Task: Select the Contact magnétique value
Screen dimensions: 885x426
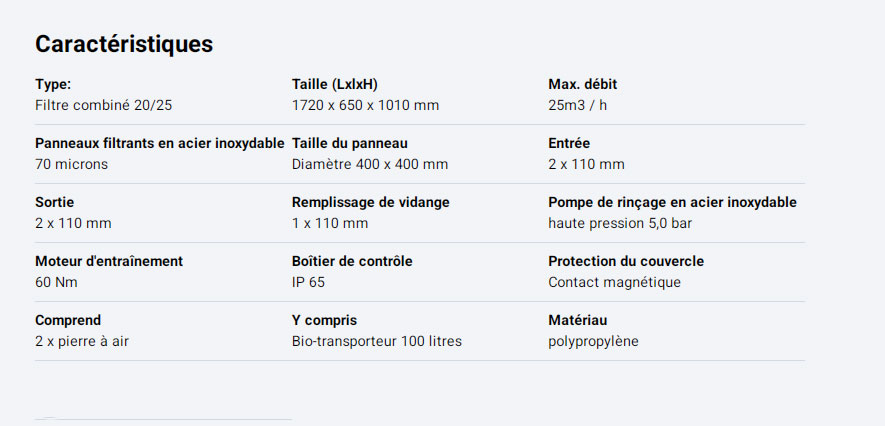Action: click(x=614, y=282)
